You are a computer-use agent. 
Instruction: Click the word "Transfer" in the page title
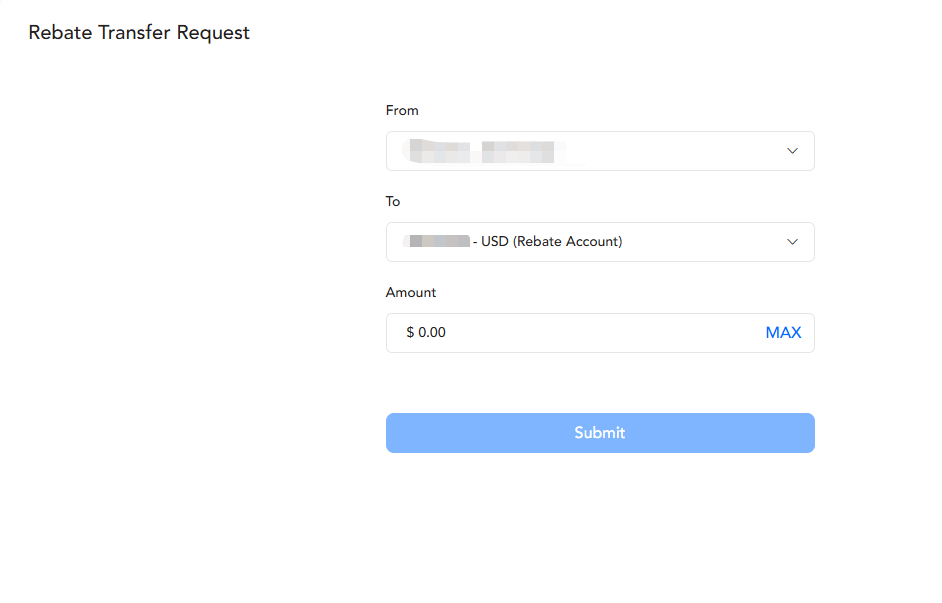(x=134, y=33)
